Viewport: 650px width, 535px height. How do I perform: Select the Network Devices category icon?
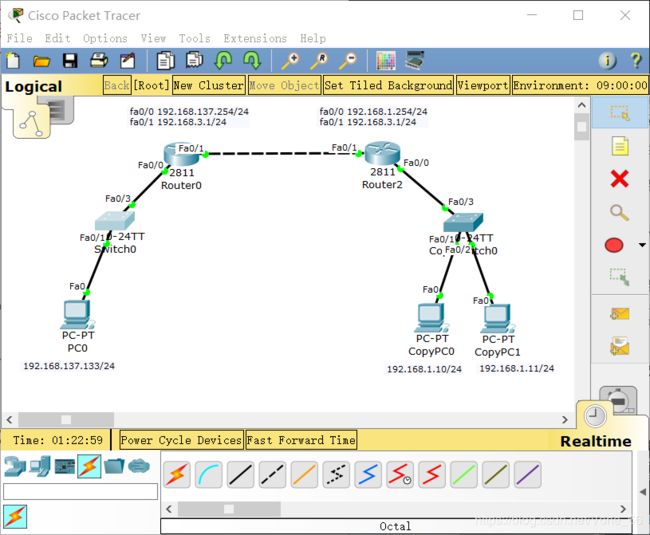[15, 466]
